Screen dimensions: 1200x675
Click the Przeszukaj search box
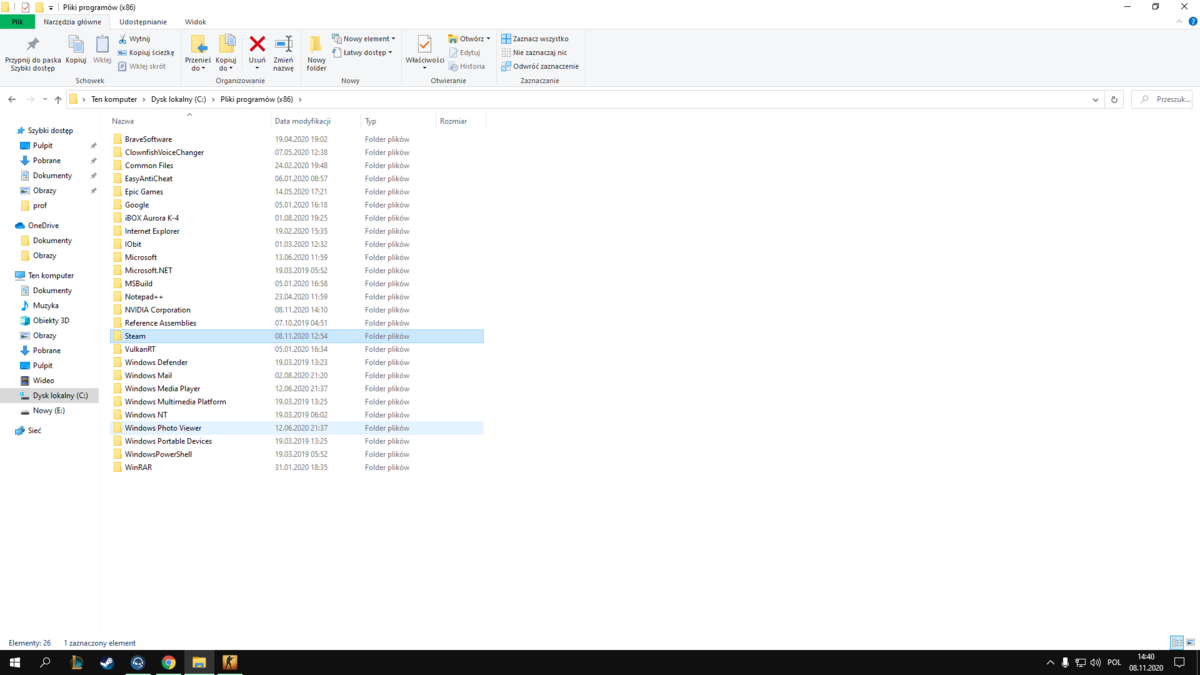[x=1162, y=100]
